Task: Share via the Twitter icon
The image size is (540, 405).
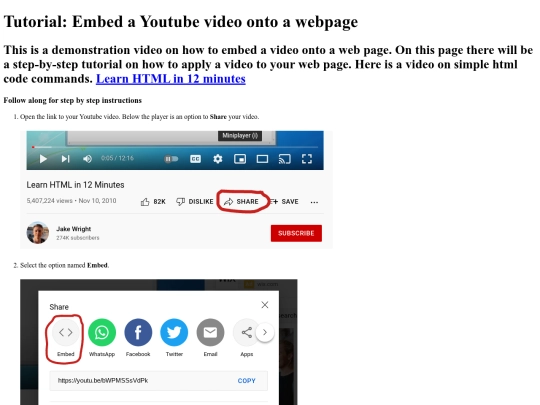Action: (174, 332)
